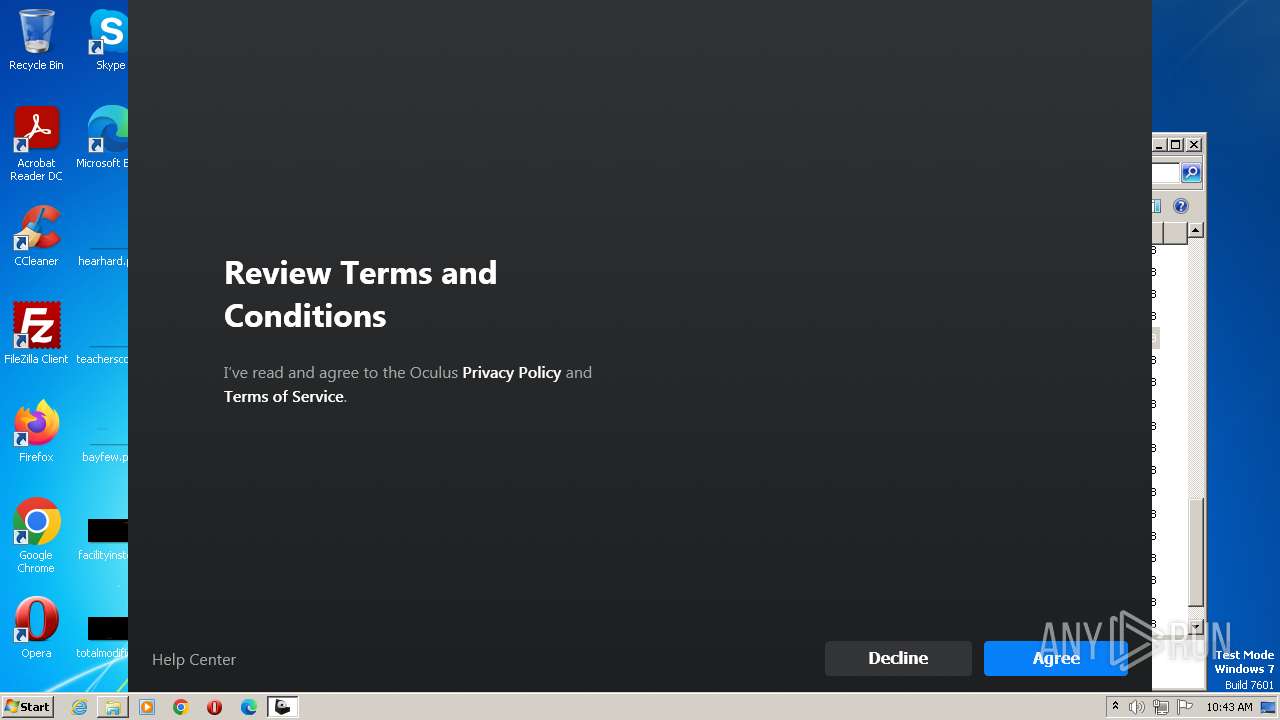
Task: Show hidden system tray icons
Action: [x=1115, y=707]
